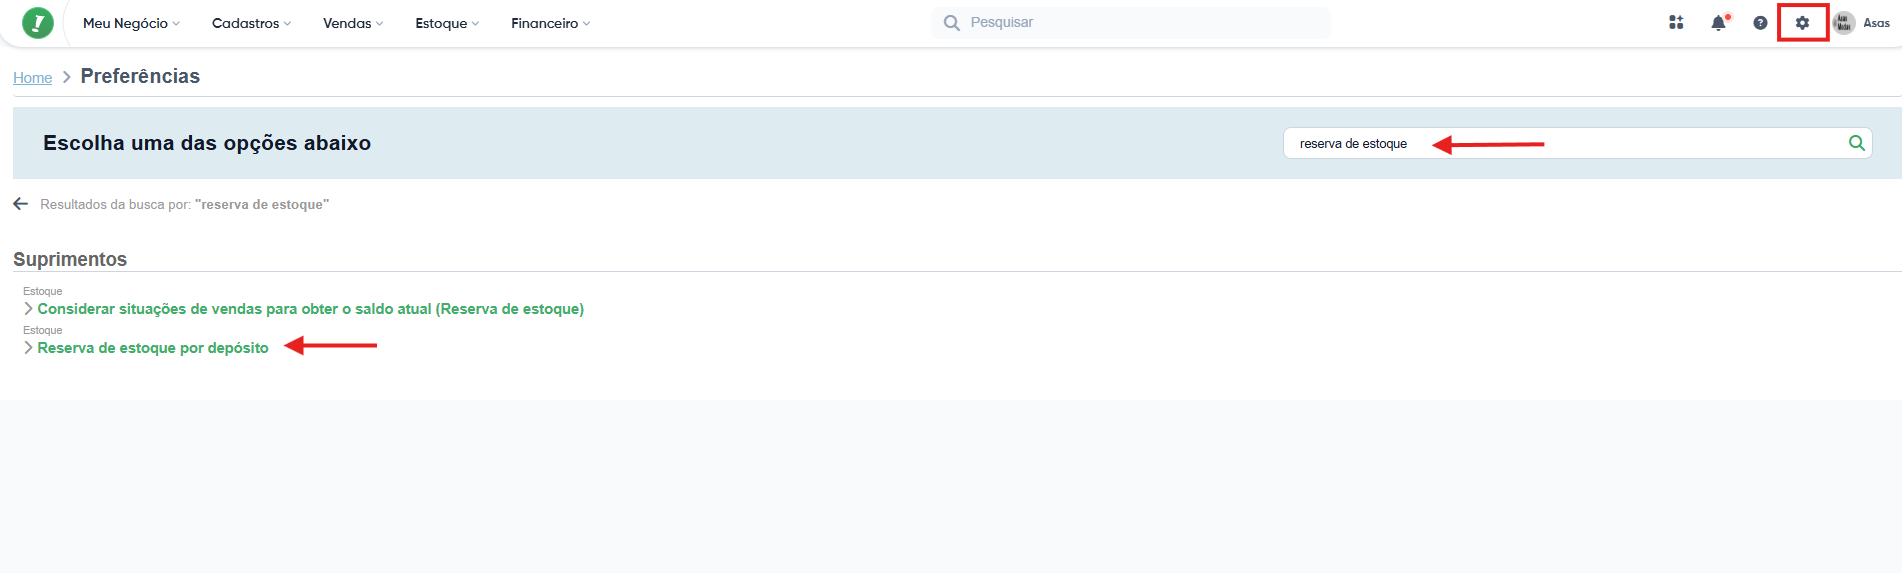Open the notifications bell
The width and height of the screenshot is (1902, 573).
coord(1718,23)
